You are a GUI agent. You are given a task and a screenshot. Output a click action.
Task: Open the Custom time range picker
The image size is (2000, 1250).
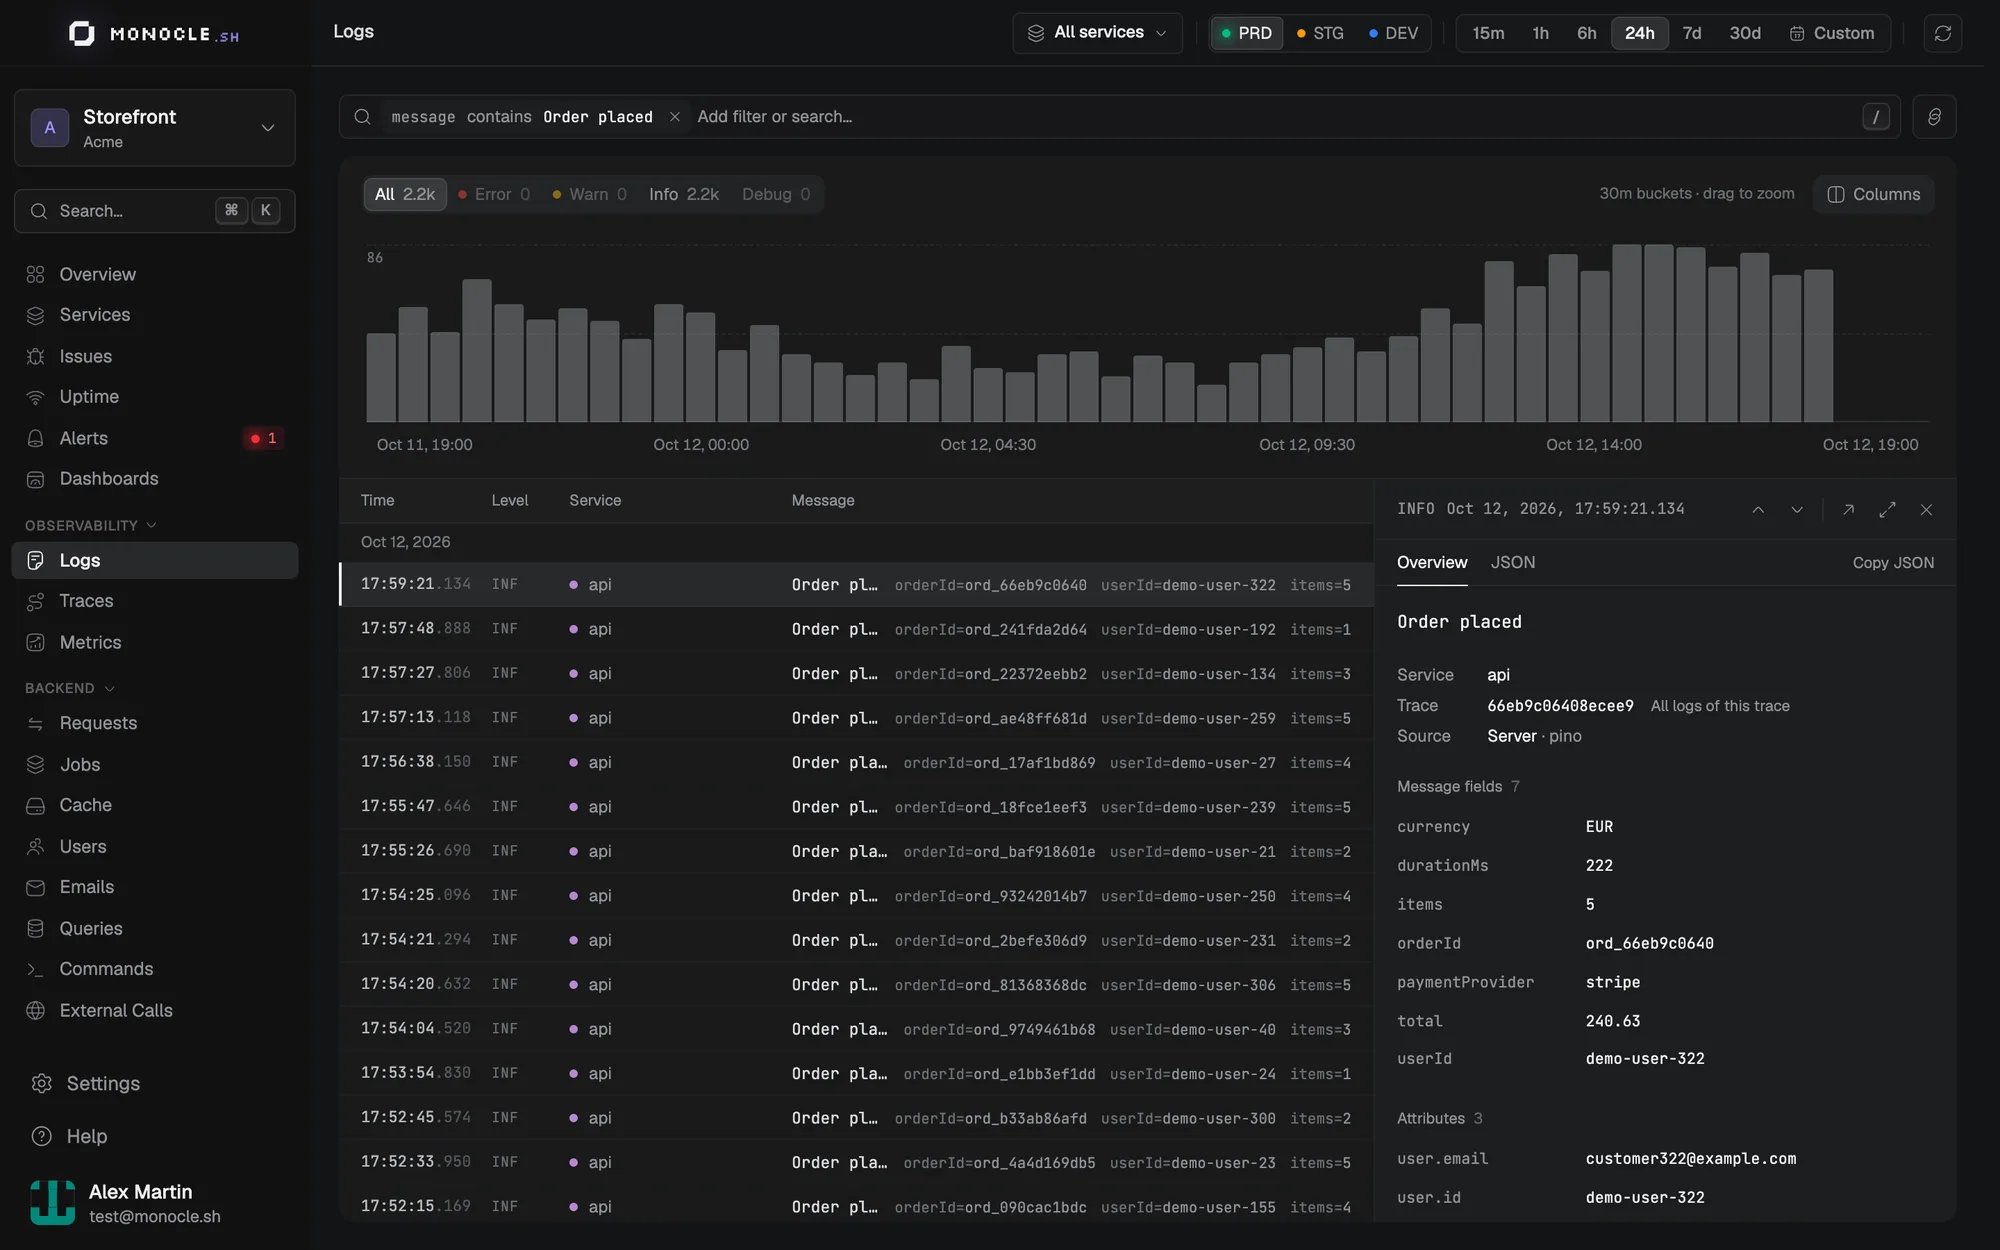pos(1832,33)
